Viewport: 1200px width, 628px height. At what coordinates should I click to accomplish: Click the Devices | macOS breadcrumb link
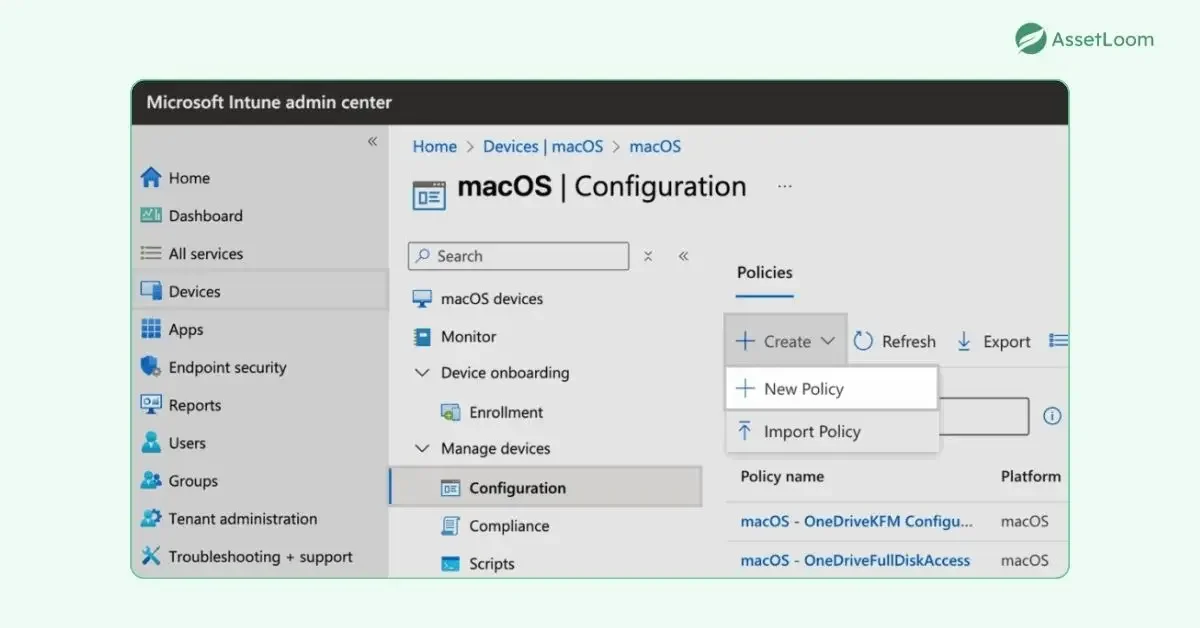tap(543, 146)
